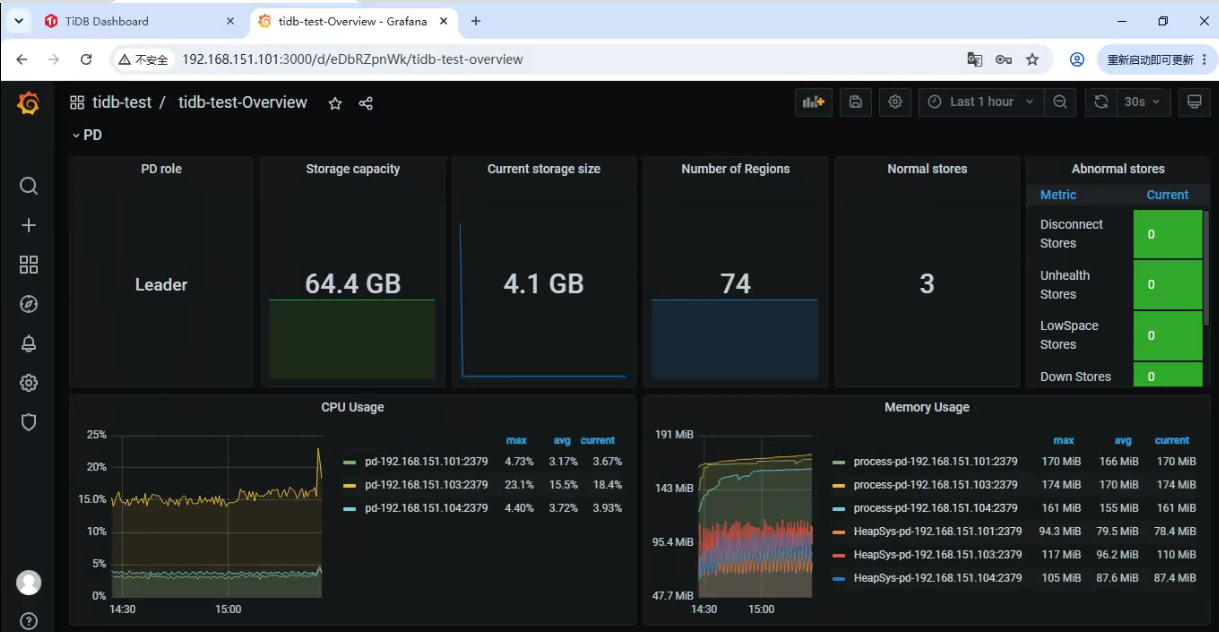Click the restart to update button
The image size is (1219, 632).
[x=1157, y=60]
